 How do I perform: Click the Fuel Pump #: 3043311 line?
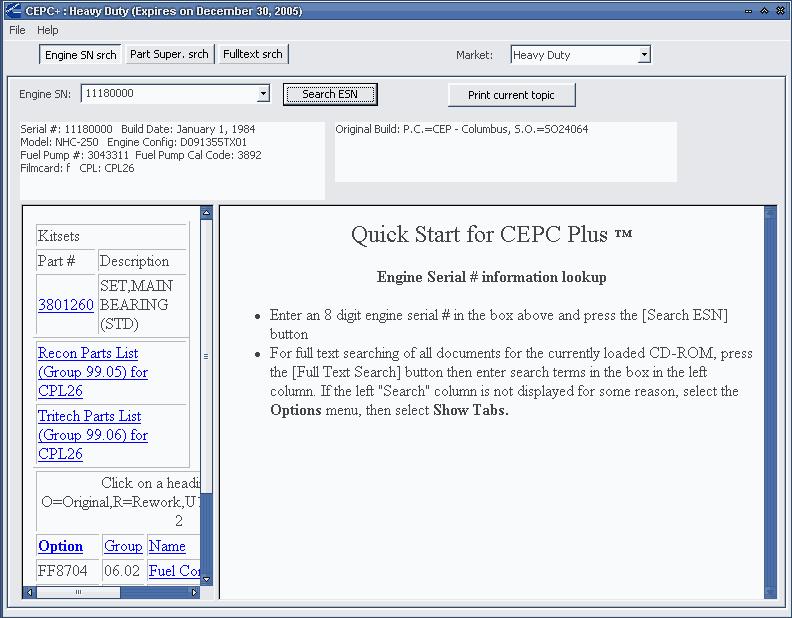pos(141,155)
